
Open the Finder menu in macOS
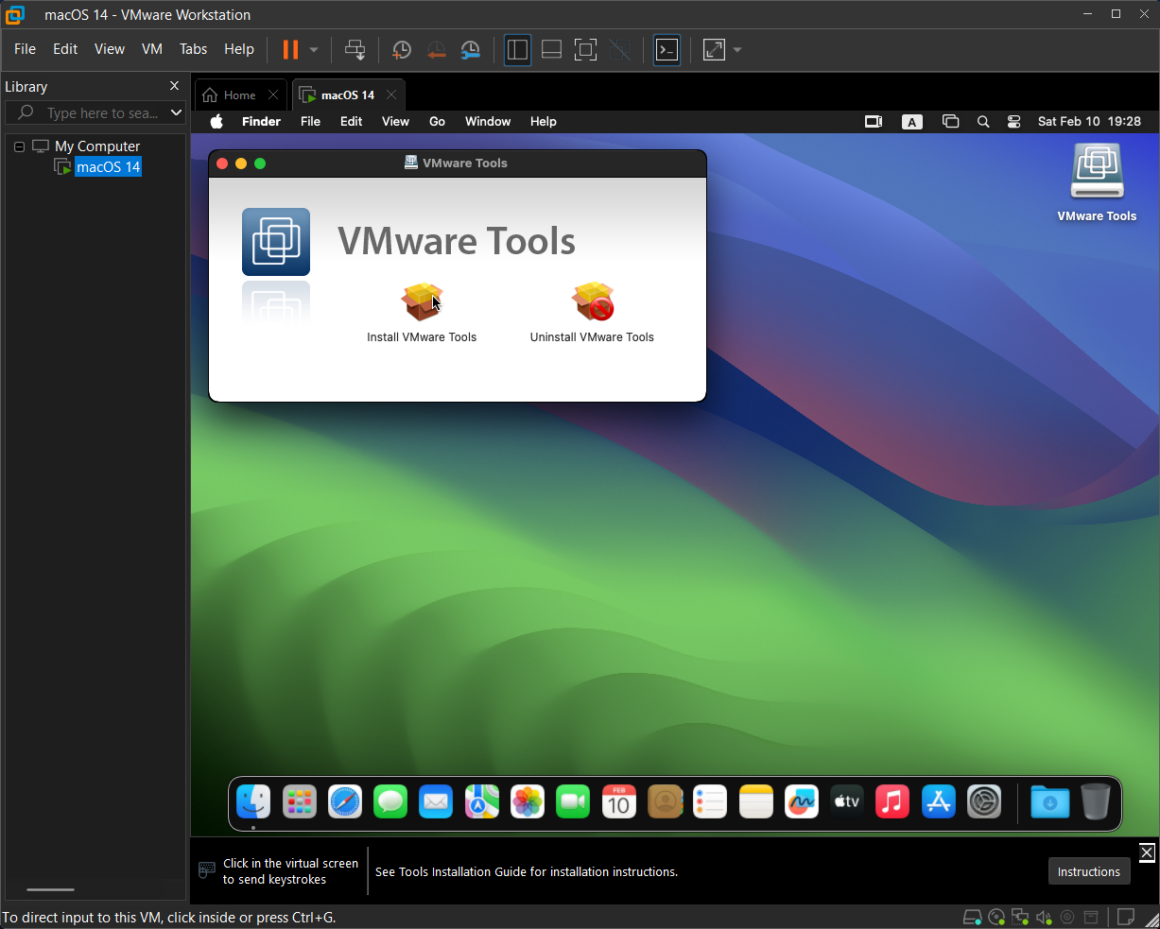(x=261, y=121)
